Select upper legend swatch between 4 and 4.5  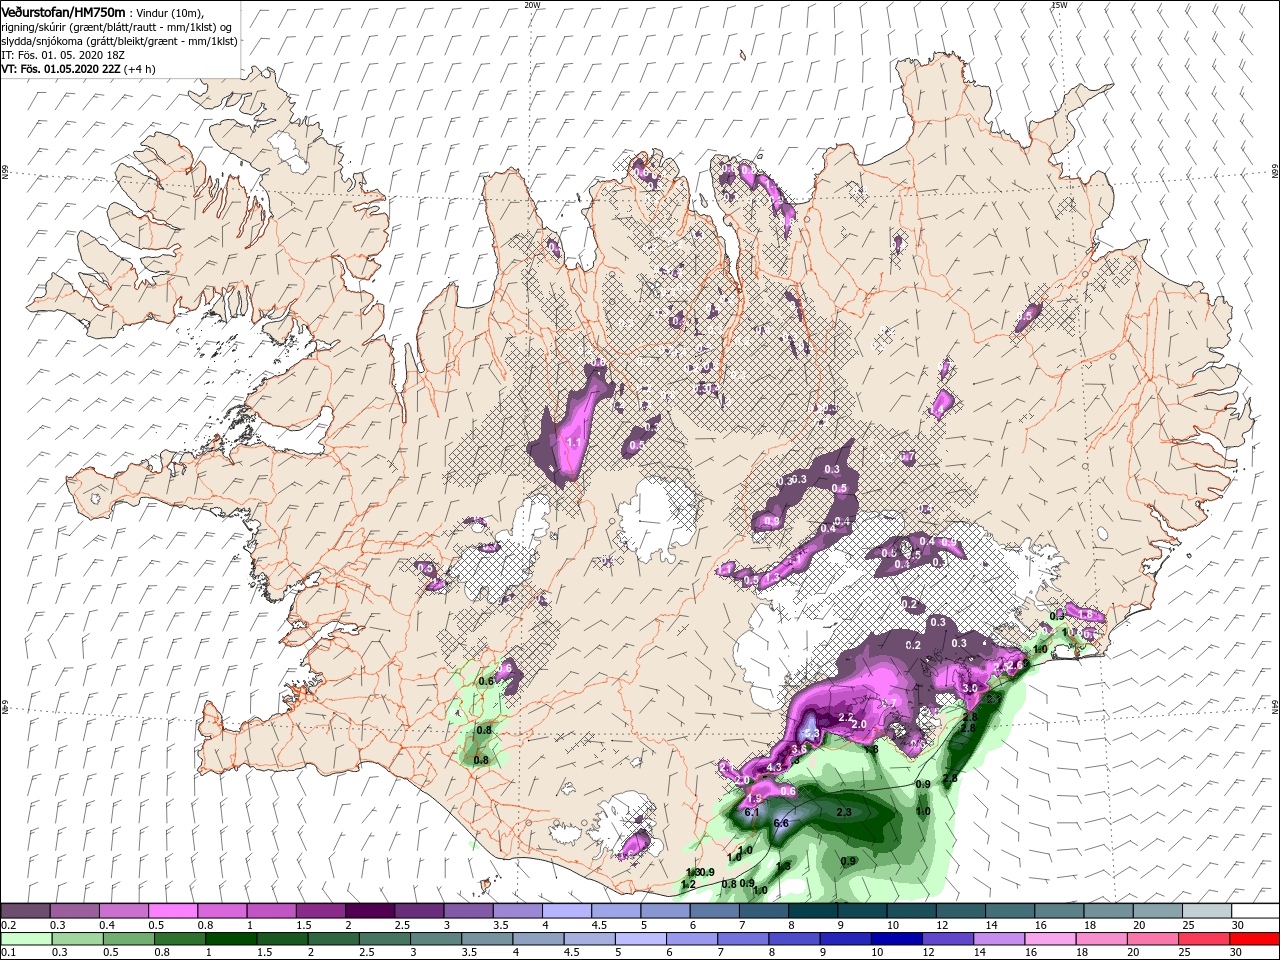click(x=567, y=911)
